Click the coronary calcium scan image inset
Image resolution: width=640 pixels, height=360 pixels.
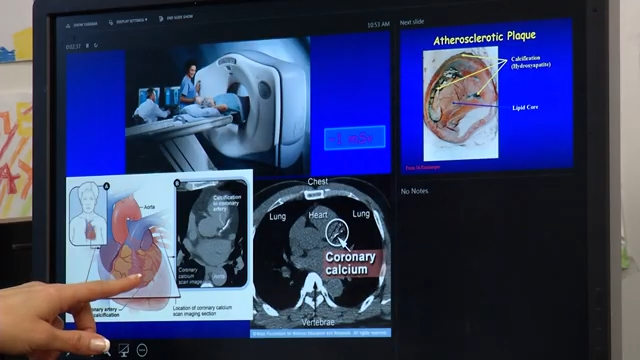(x=212, y=234)
